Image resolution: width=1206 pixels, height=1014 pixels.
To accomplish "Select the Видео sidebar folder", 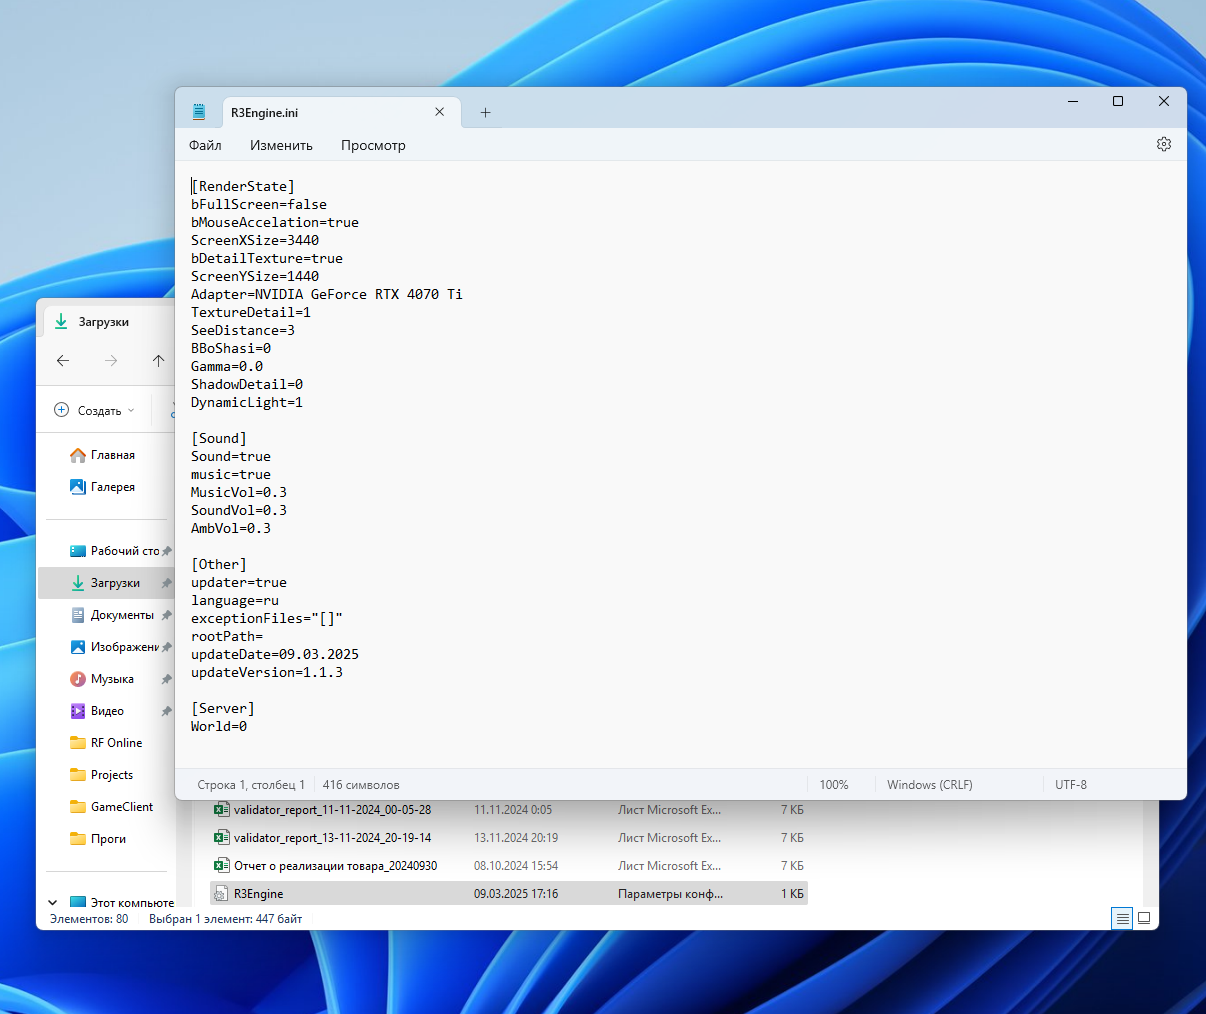I will [x=107, y=711].
